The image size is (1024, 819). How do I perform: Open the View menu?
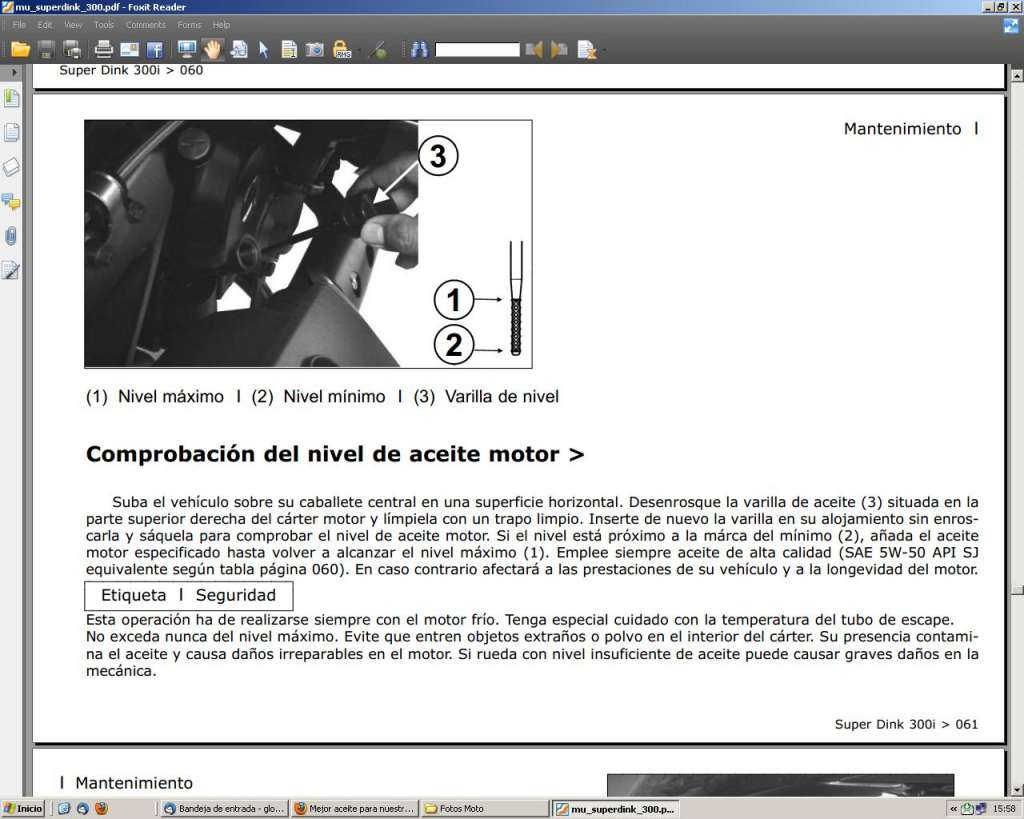click(73, 25)
